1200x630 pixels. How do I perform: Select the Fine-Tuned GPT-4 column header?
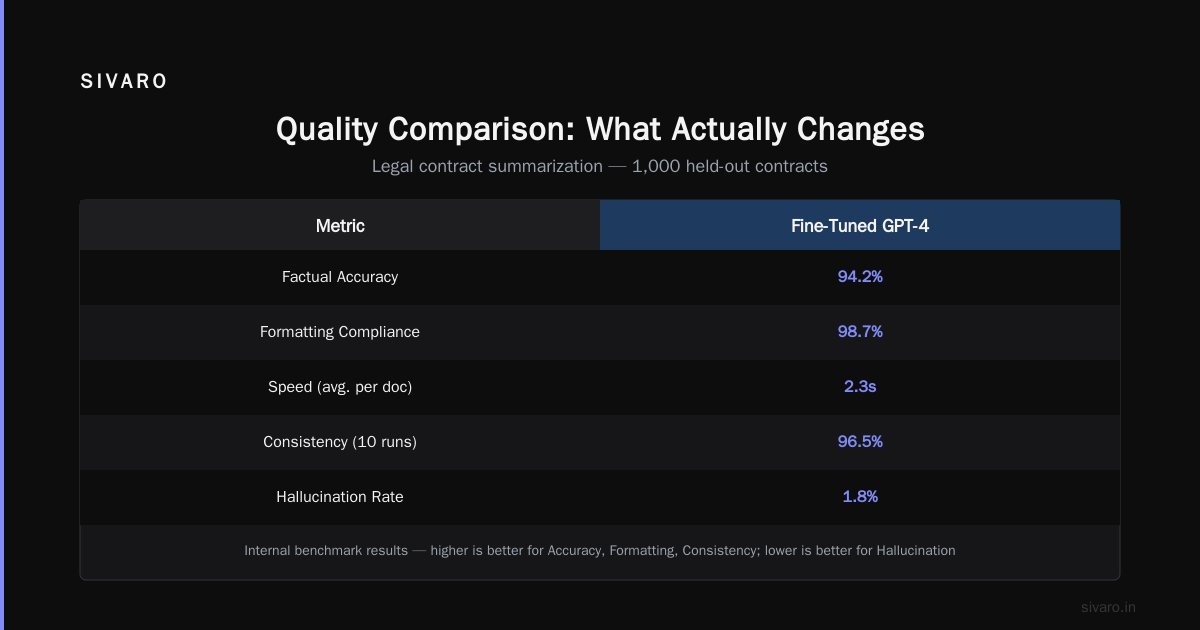coord(860,225)
